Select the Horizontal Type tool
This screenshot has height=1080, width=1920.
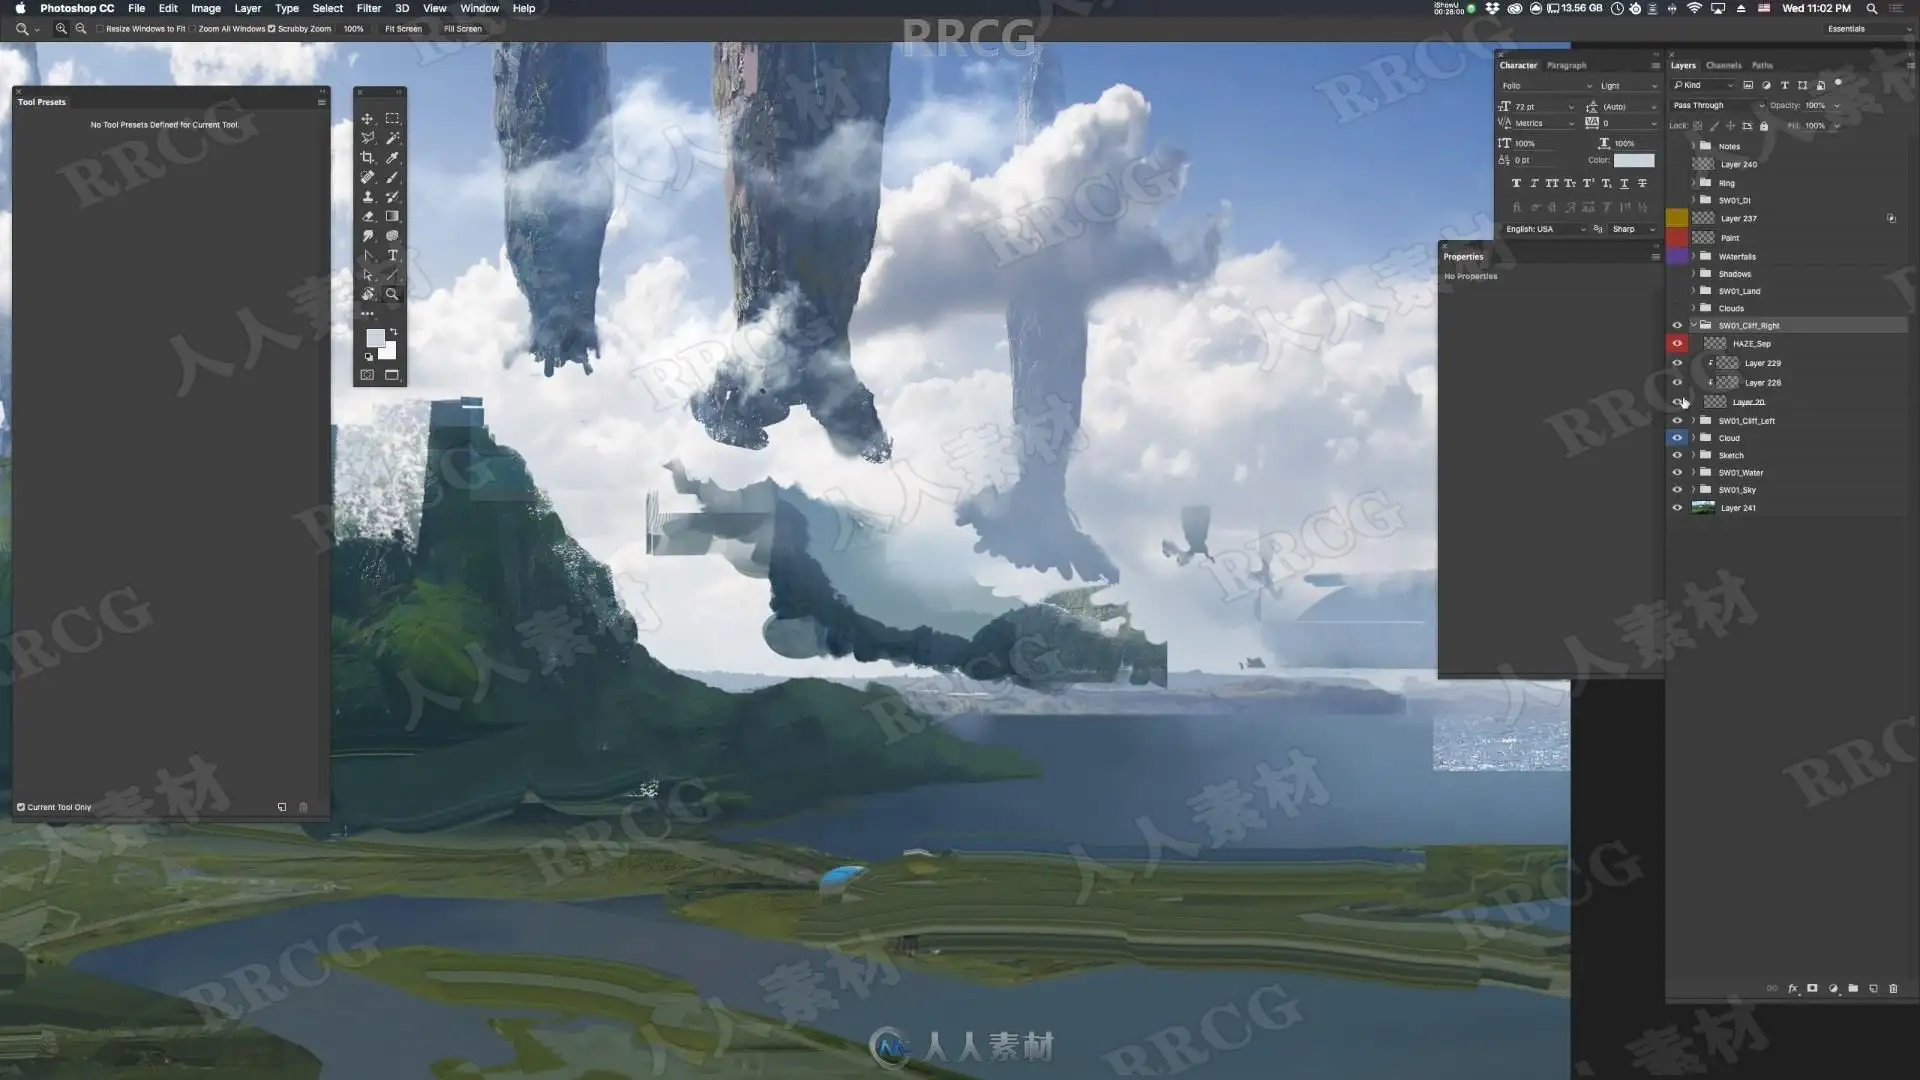tap(392, 255)
